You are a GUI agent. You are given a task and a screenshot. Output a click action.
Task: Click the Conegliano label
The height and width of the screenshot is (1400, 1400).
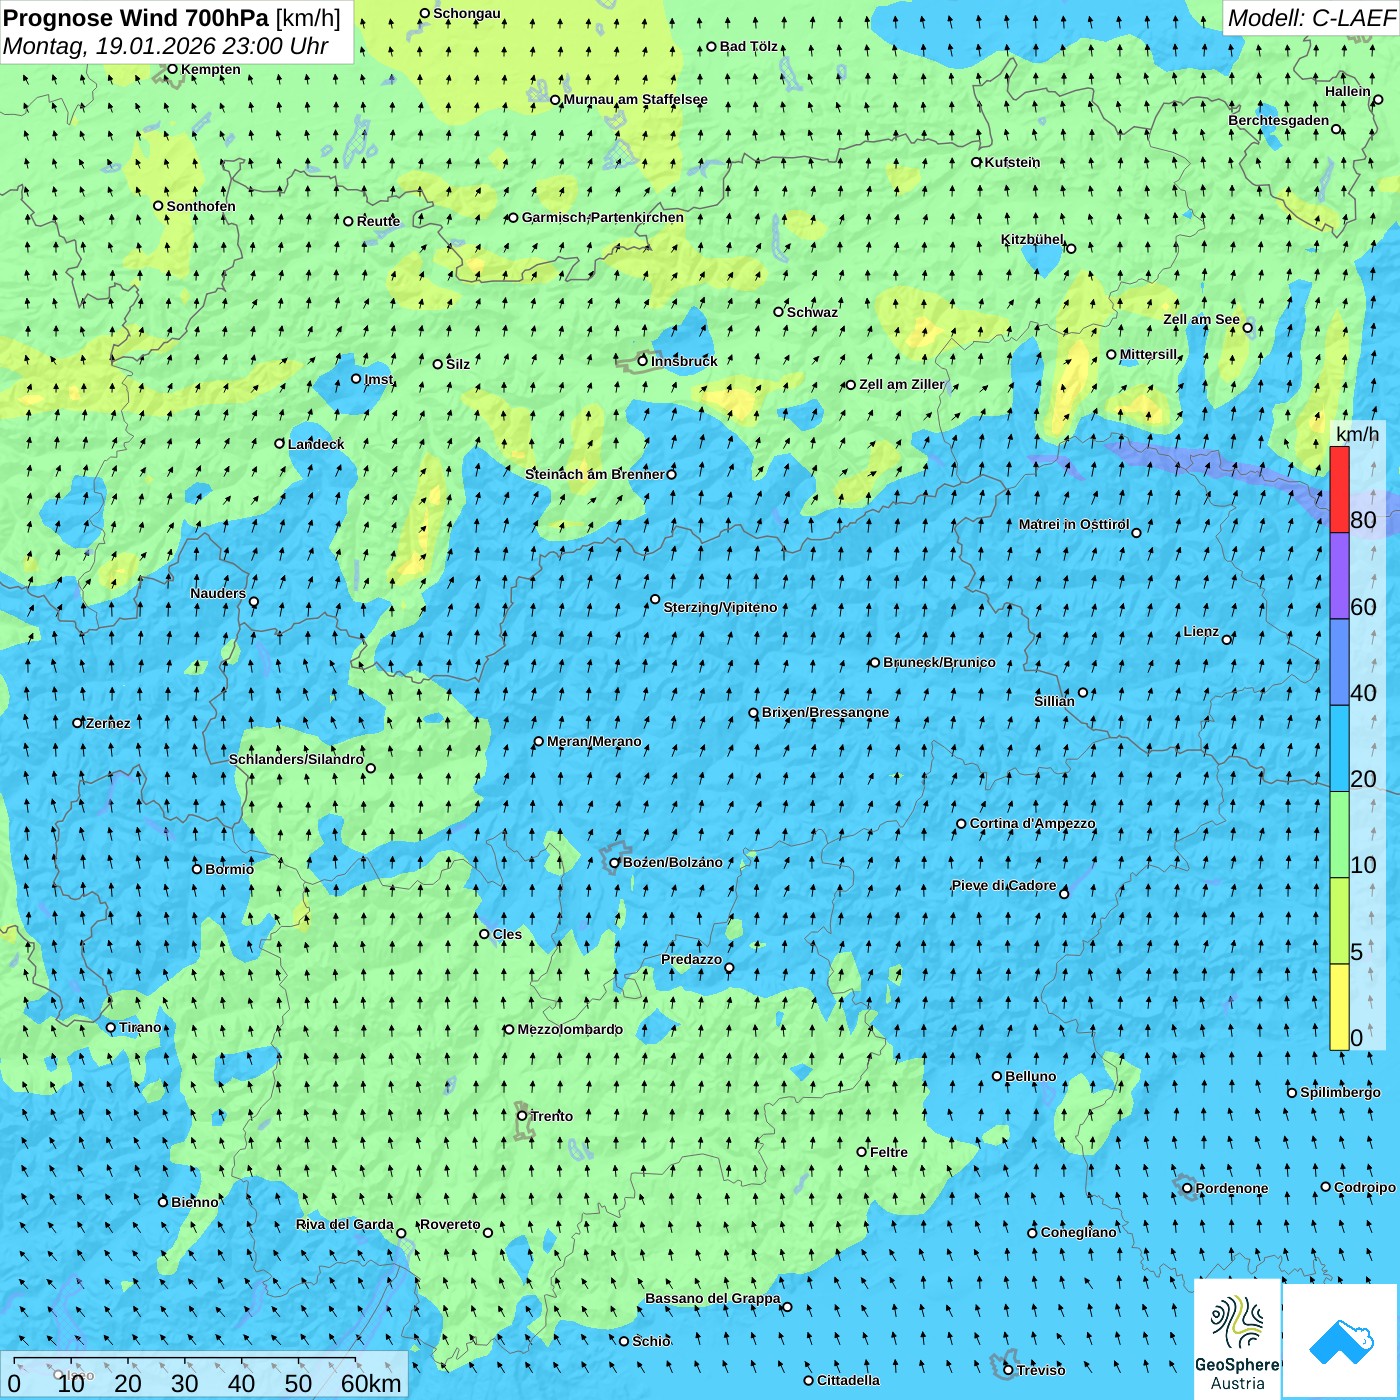click(x=1079, y=1233)
